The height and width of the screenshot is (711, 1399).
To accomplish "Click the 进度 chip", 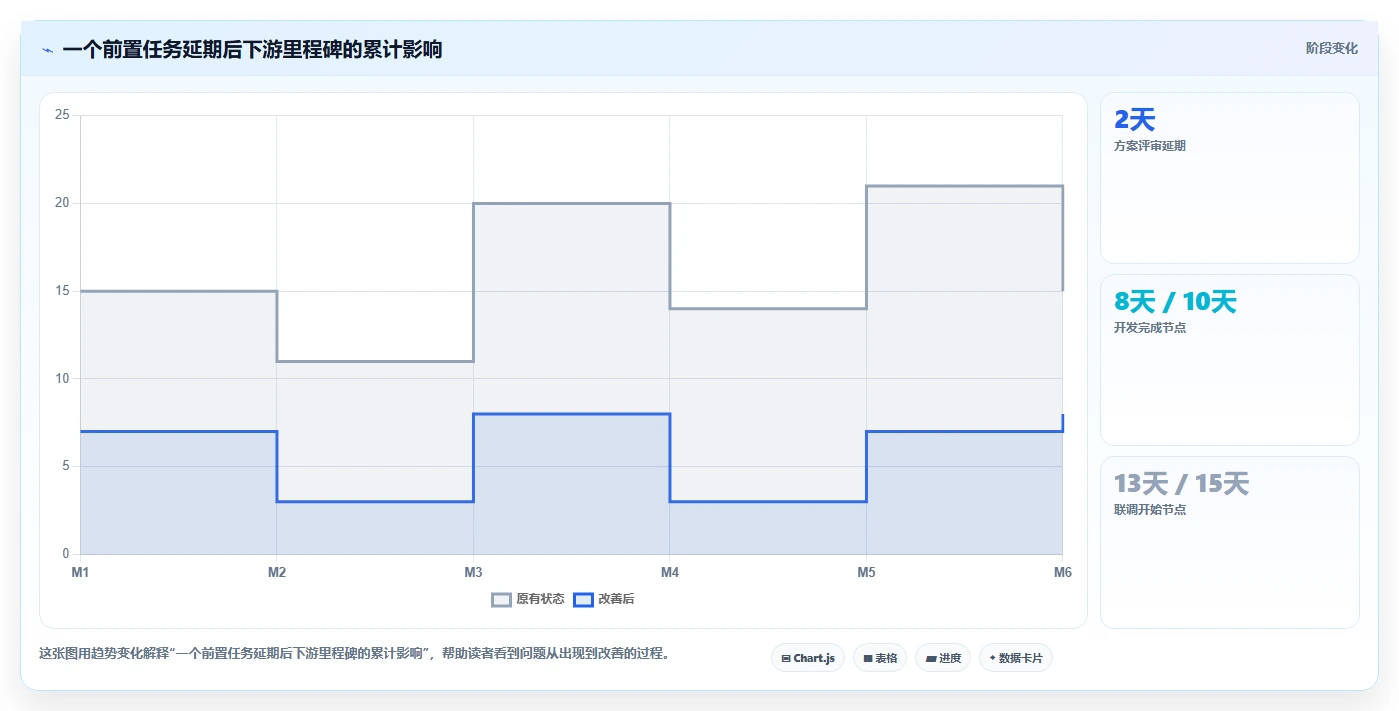I will [x=943, y=658].
